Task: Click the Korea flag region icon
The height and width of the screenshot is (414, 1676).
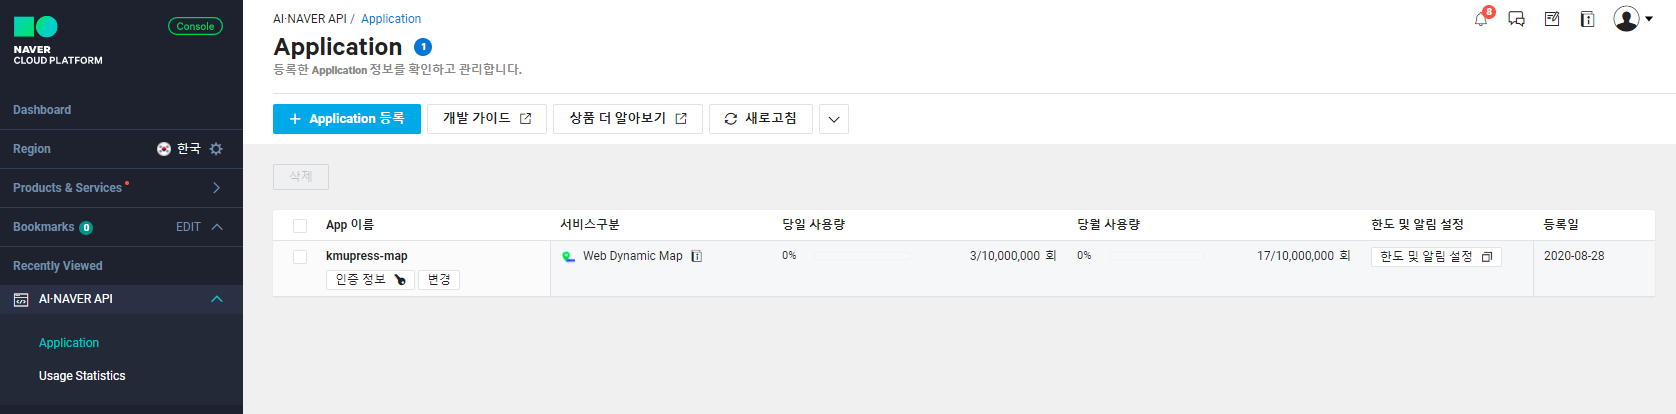Action: click(x=164, y=149)
